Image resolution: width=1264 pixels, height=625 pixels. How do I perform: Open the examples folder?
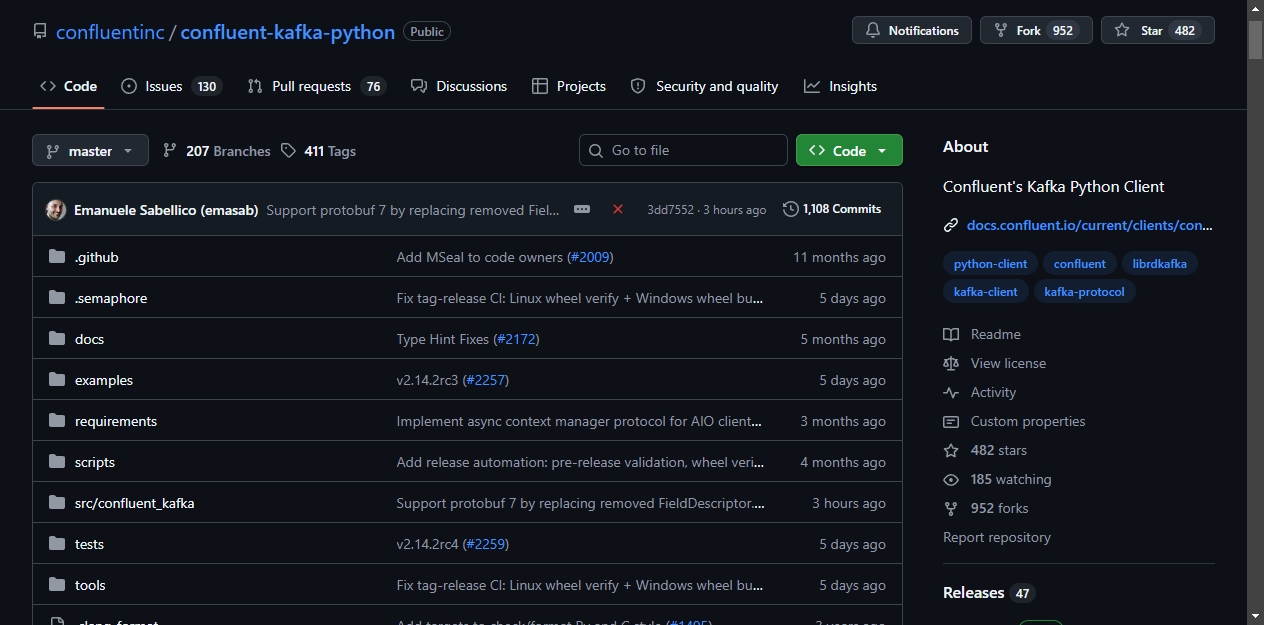tap(104, 380)
